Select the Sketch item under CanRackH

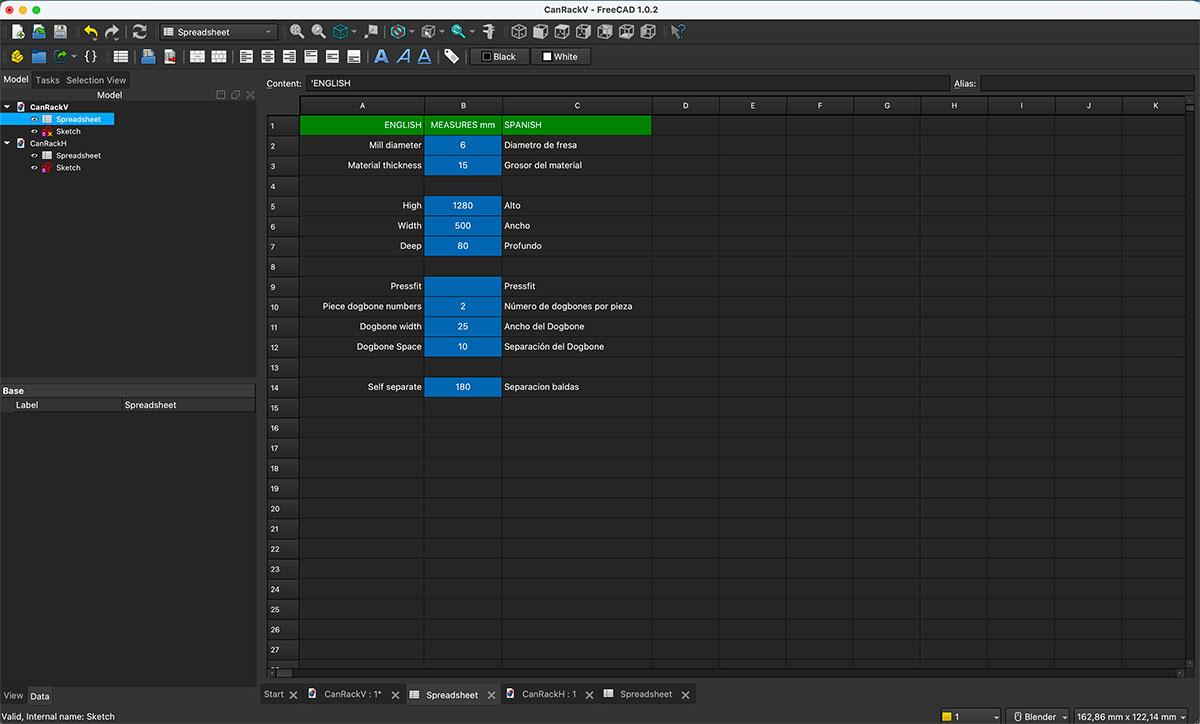(x=68, y=167)
